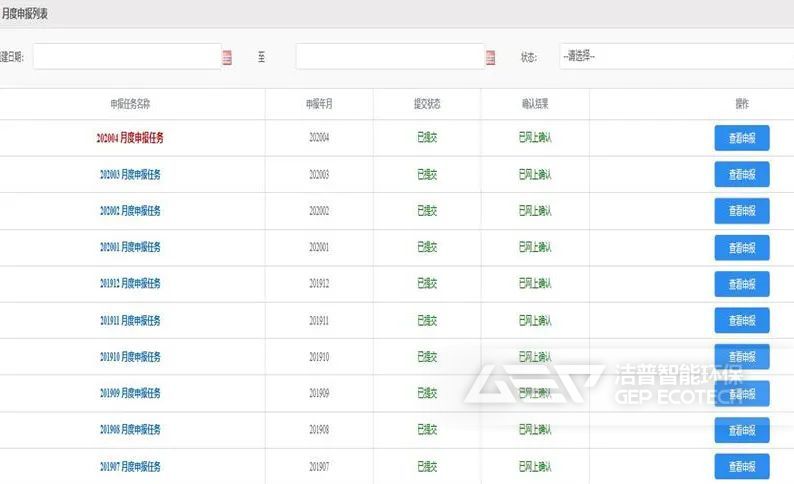The width and height of the screenshot is (794, 484).
Task: View the declaration for the 201912 row
Action: click(742, 284)
